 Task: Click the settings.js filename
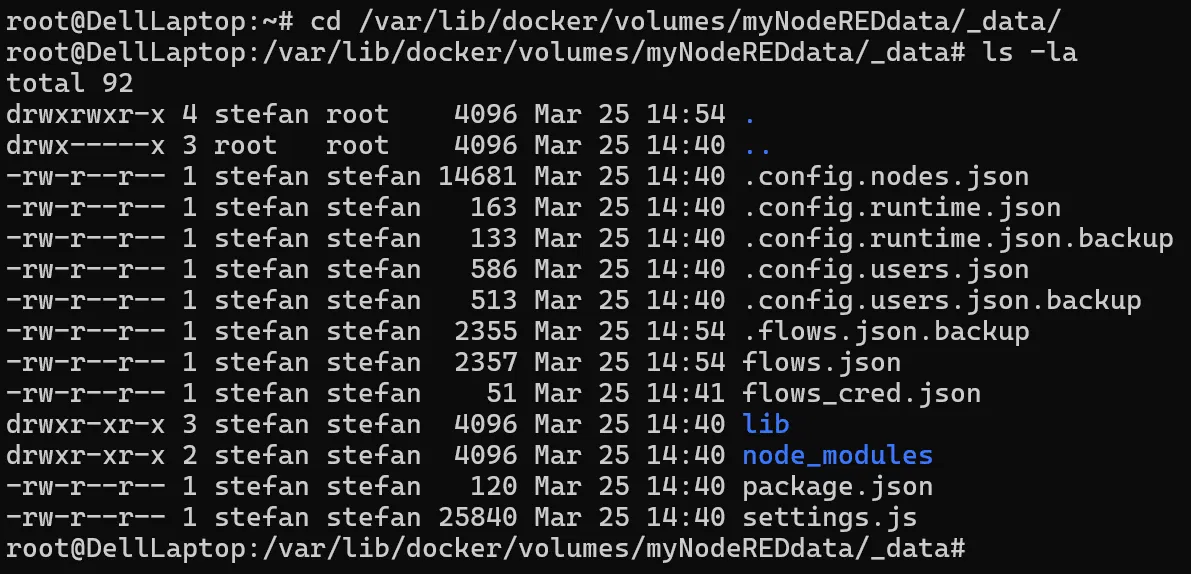[829, 518]
